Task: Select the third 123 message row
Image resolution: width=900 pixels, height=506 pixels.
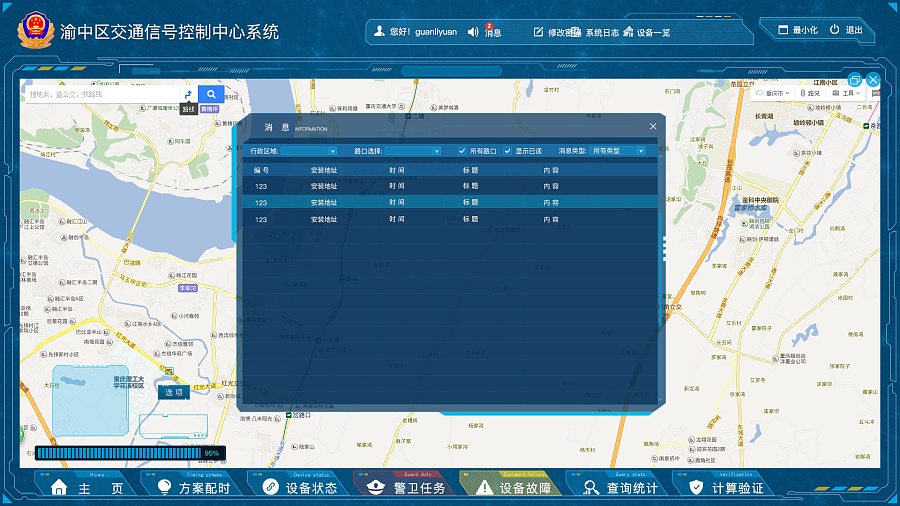Action: pos(449,219)
